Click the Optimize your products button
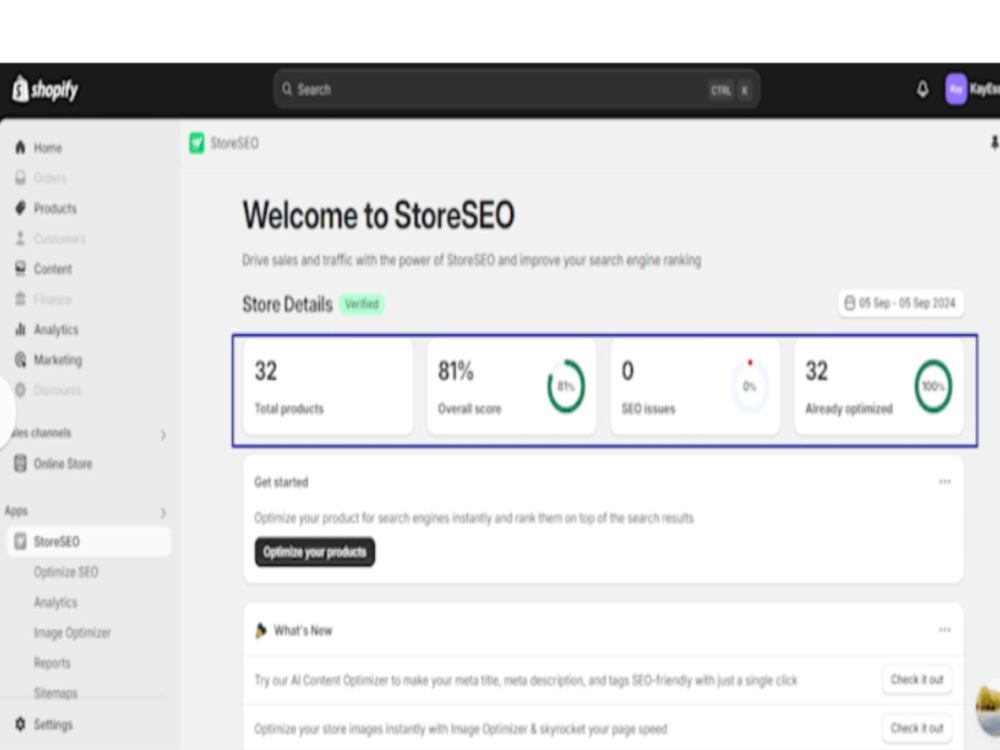This screenshot has height=750, width=1000. (314, 552)
